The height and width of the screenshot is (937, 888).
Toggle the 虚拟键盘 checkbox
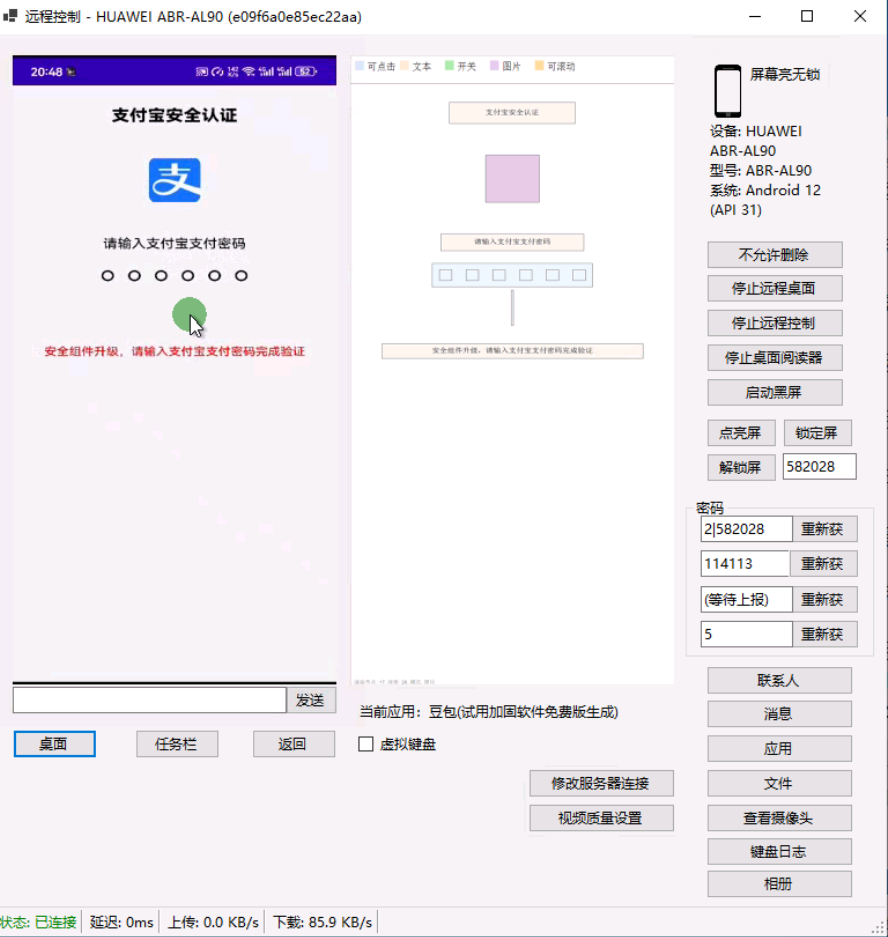pyautogui.click(x=366, y=744)
